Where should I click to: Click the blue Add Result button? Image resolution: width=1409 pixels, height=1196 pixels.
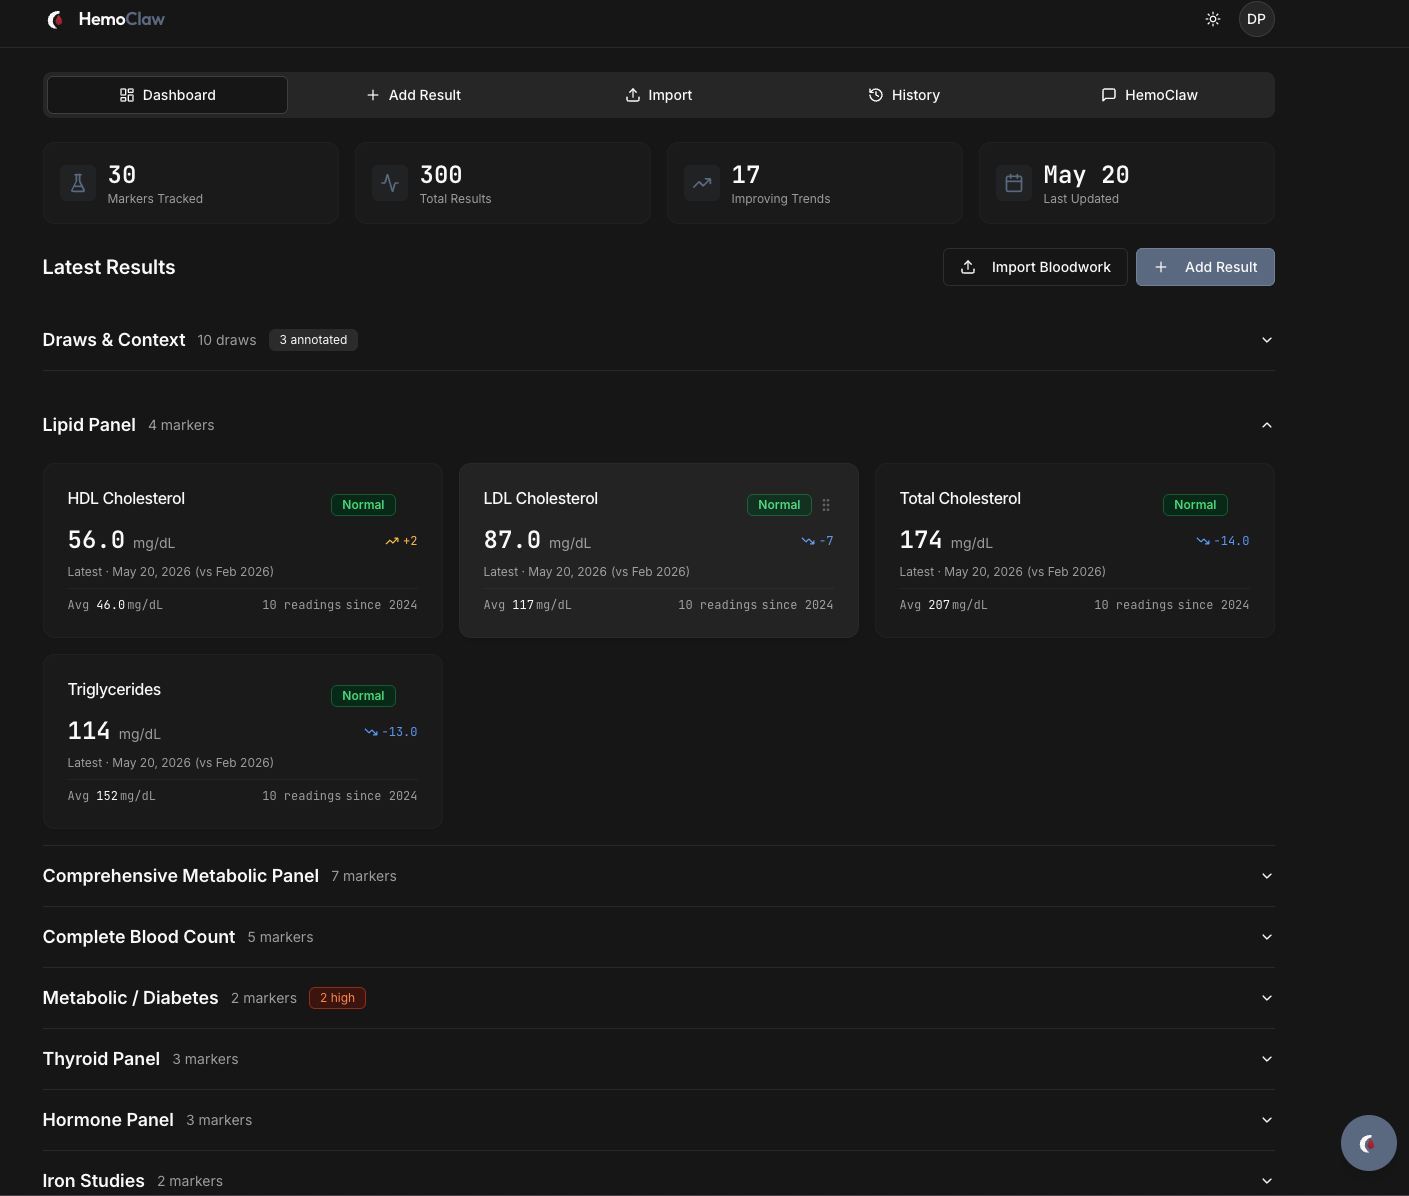pos(1205,267)
